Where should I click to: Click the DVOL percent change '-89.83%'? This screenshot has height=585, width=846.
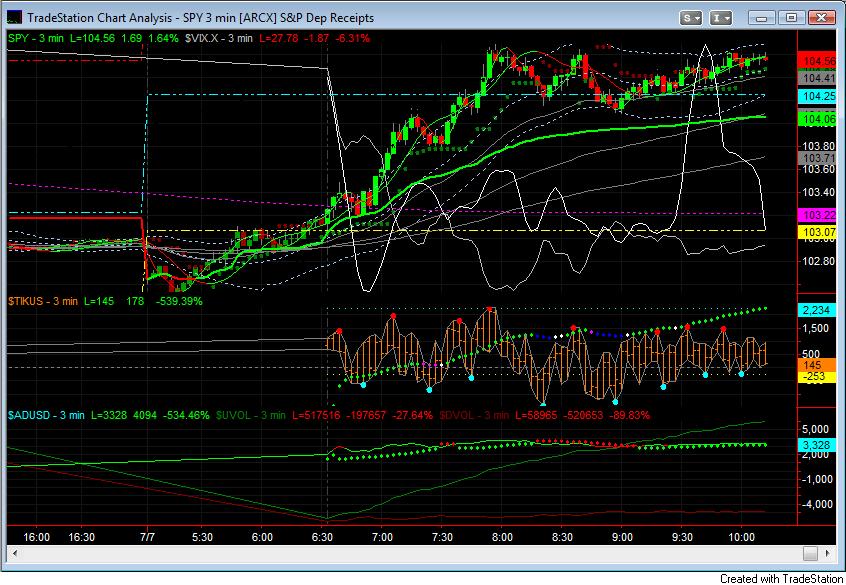pos(630,415)
